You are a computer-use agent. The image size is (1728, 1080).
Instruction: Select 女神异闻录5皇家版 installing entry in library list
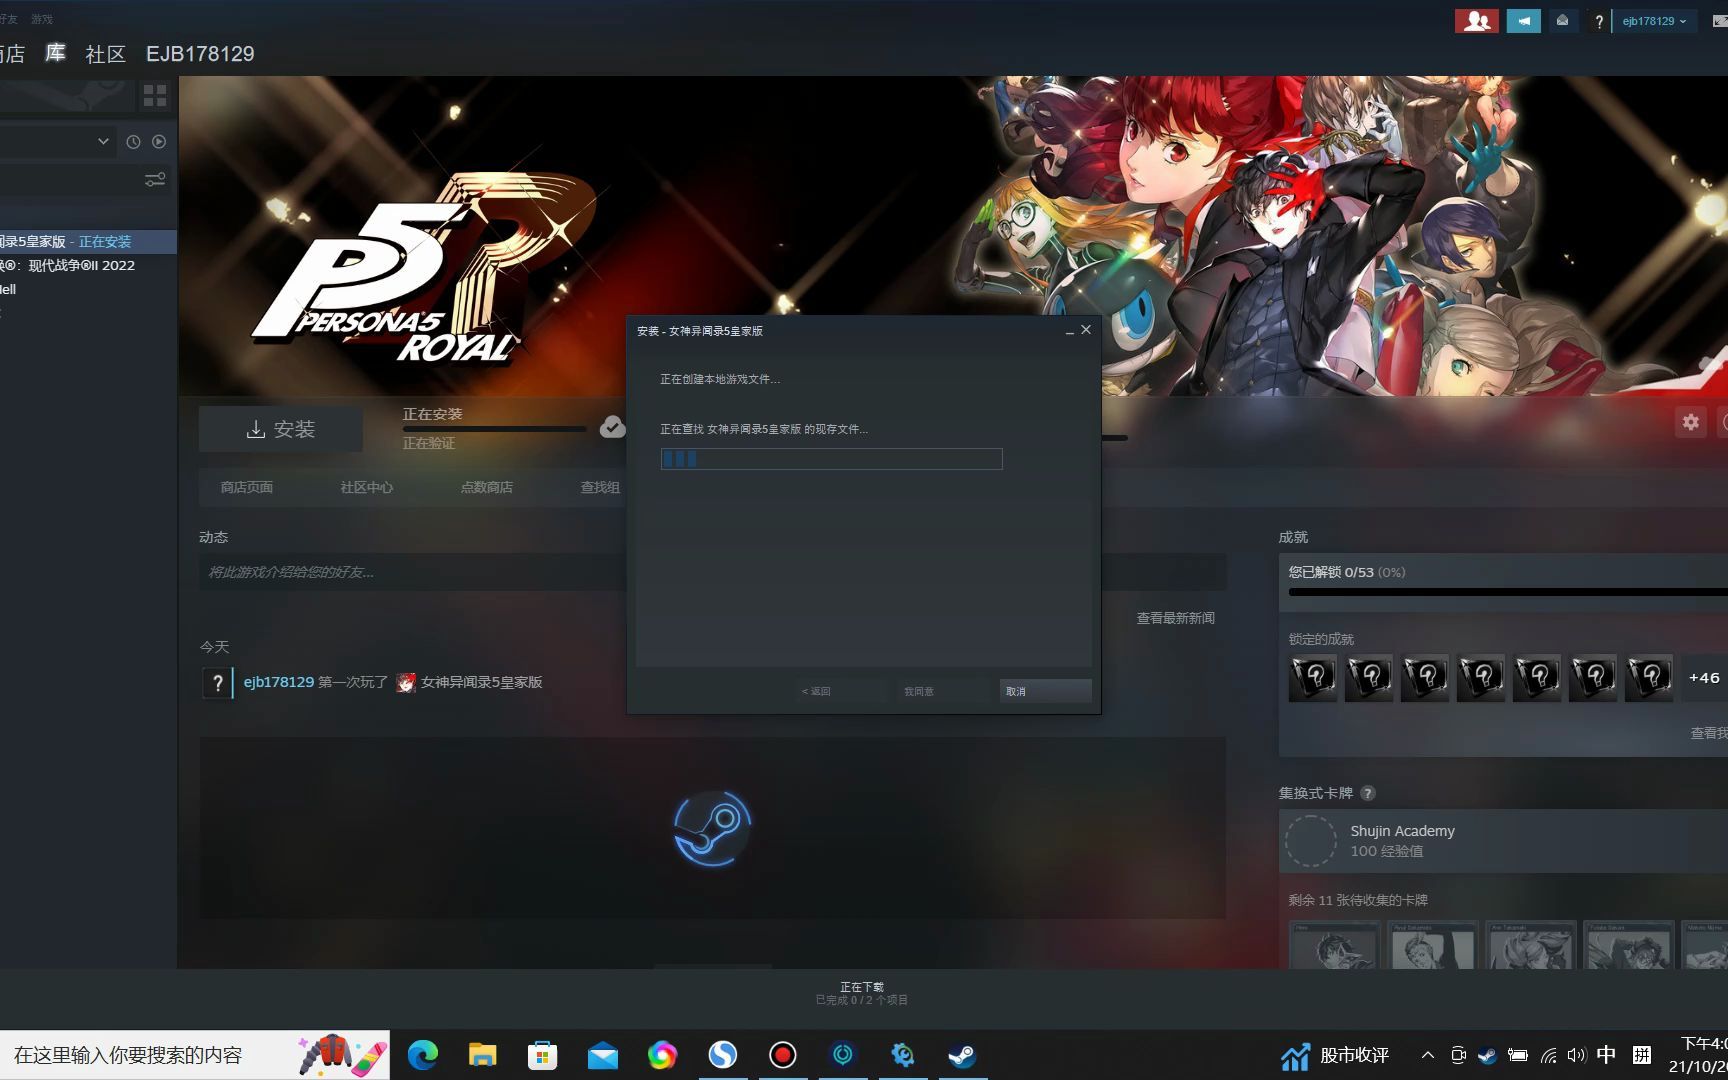88,242
